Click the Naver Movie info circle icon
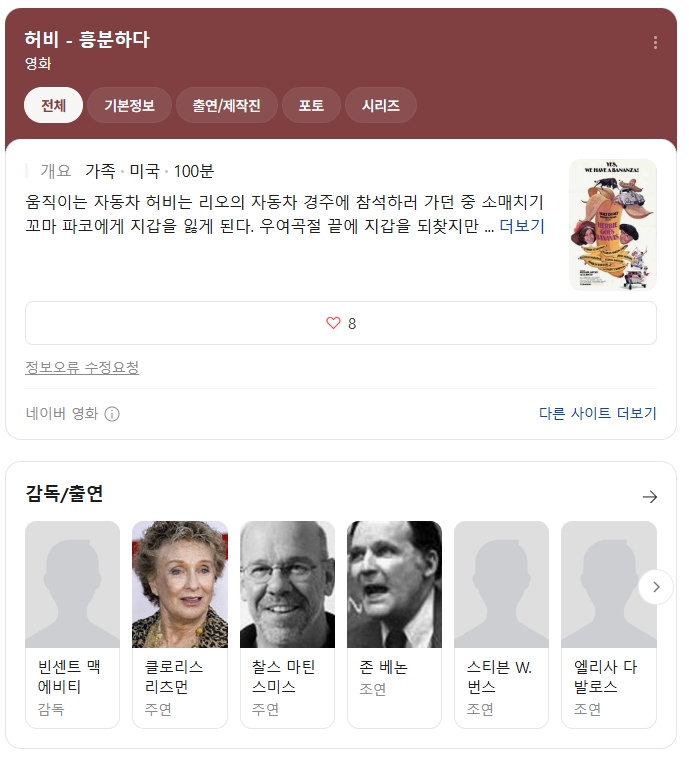Viewport: 689px width, 773px height. click(112, 414)
